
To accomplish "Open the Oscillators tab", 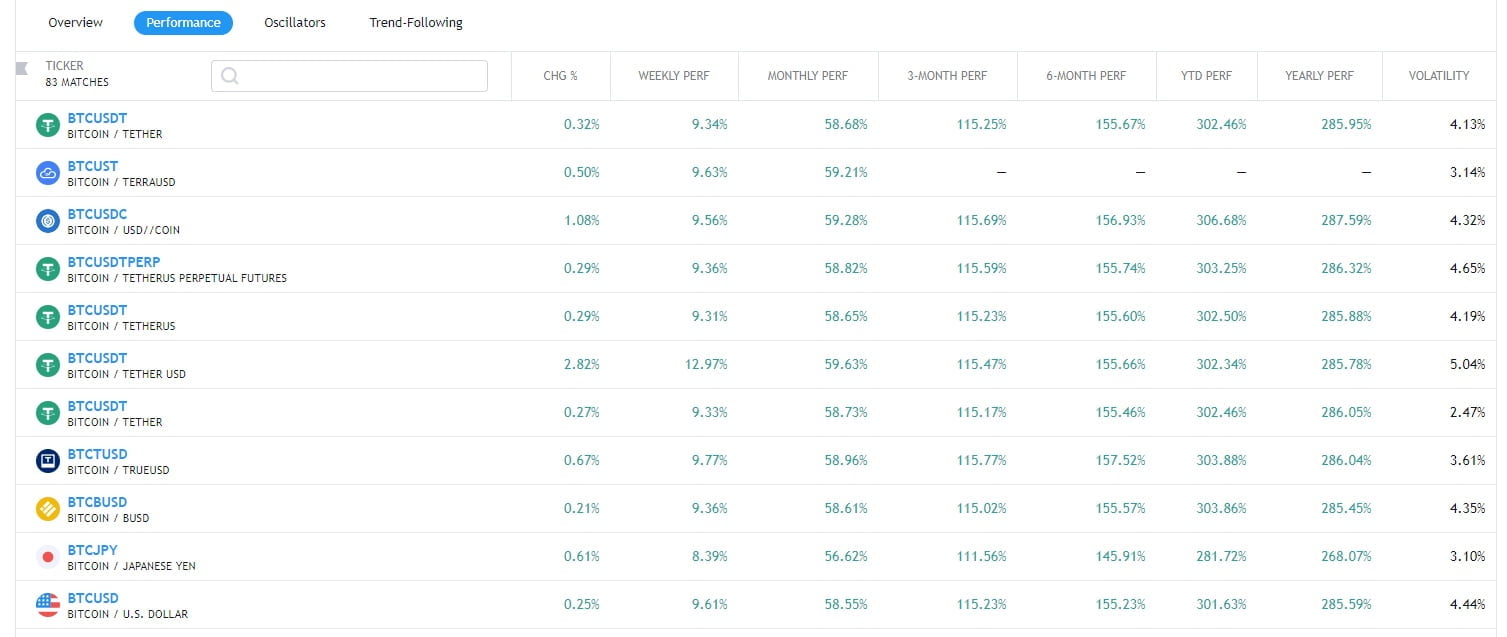I will tap(295, 22).
